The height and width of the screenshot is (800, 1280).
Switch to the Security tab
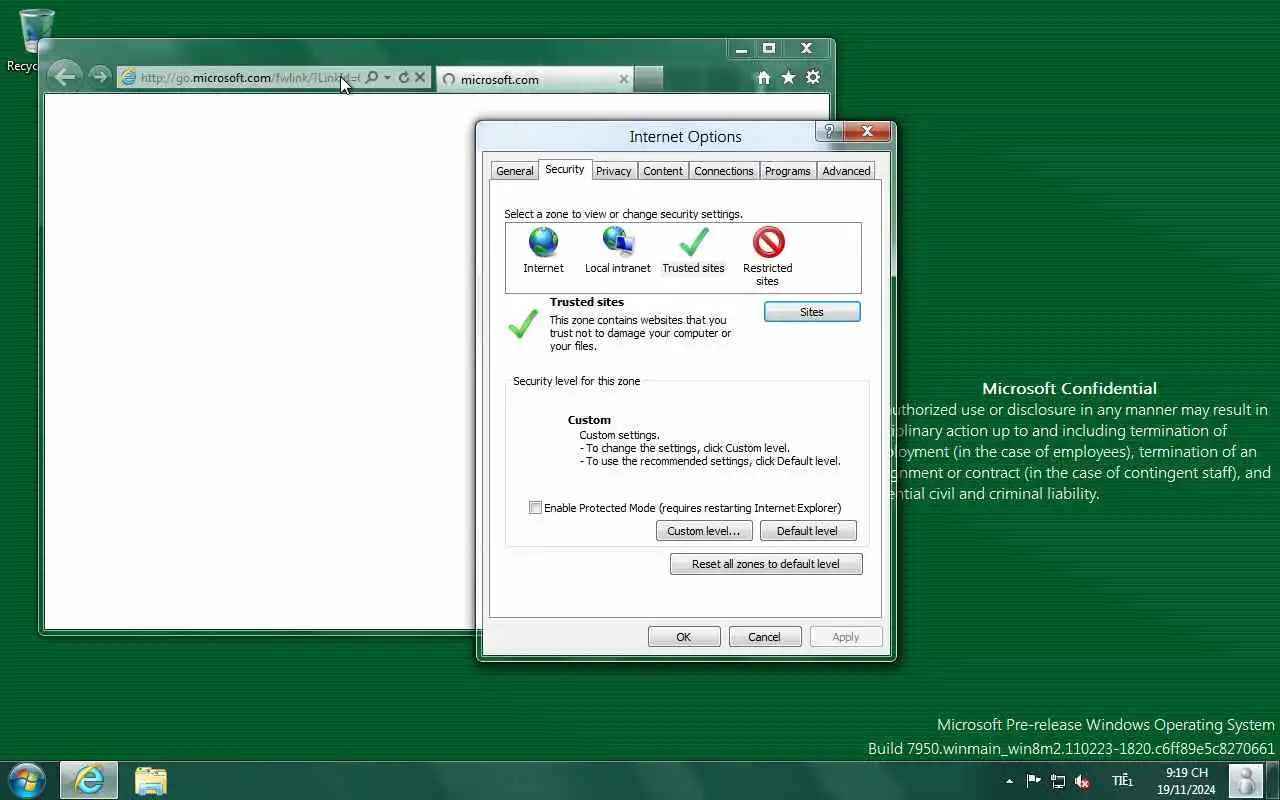pyautogui.click(x=564, y=170)
